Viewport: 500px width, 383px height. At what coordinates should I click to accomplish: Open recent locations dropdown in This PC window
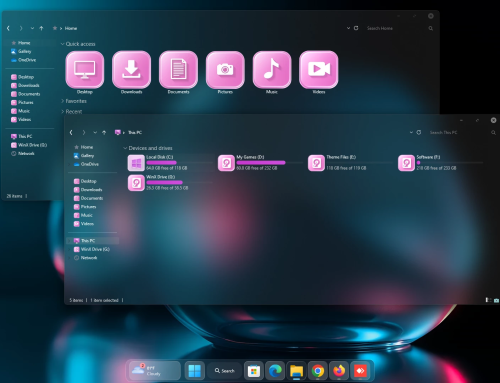point(95,132)
